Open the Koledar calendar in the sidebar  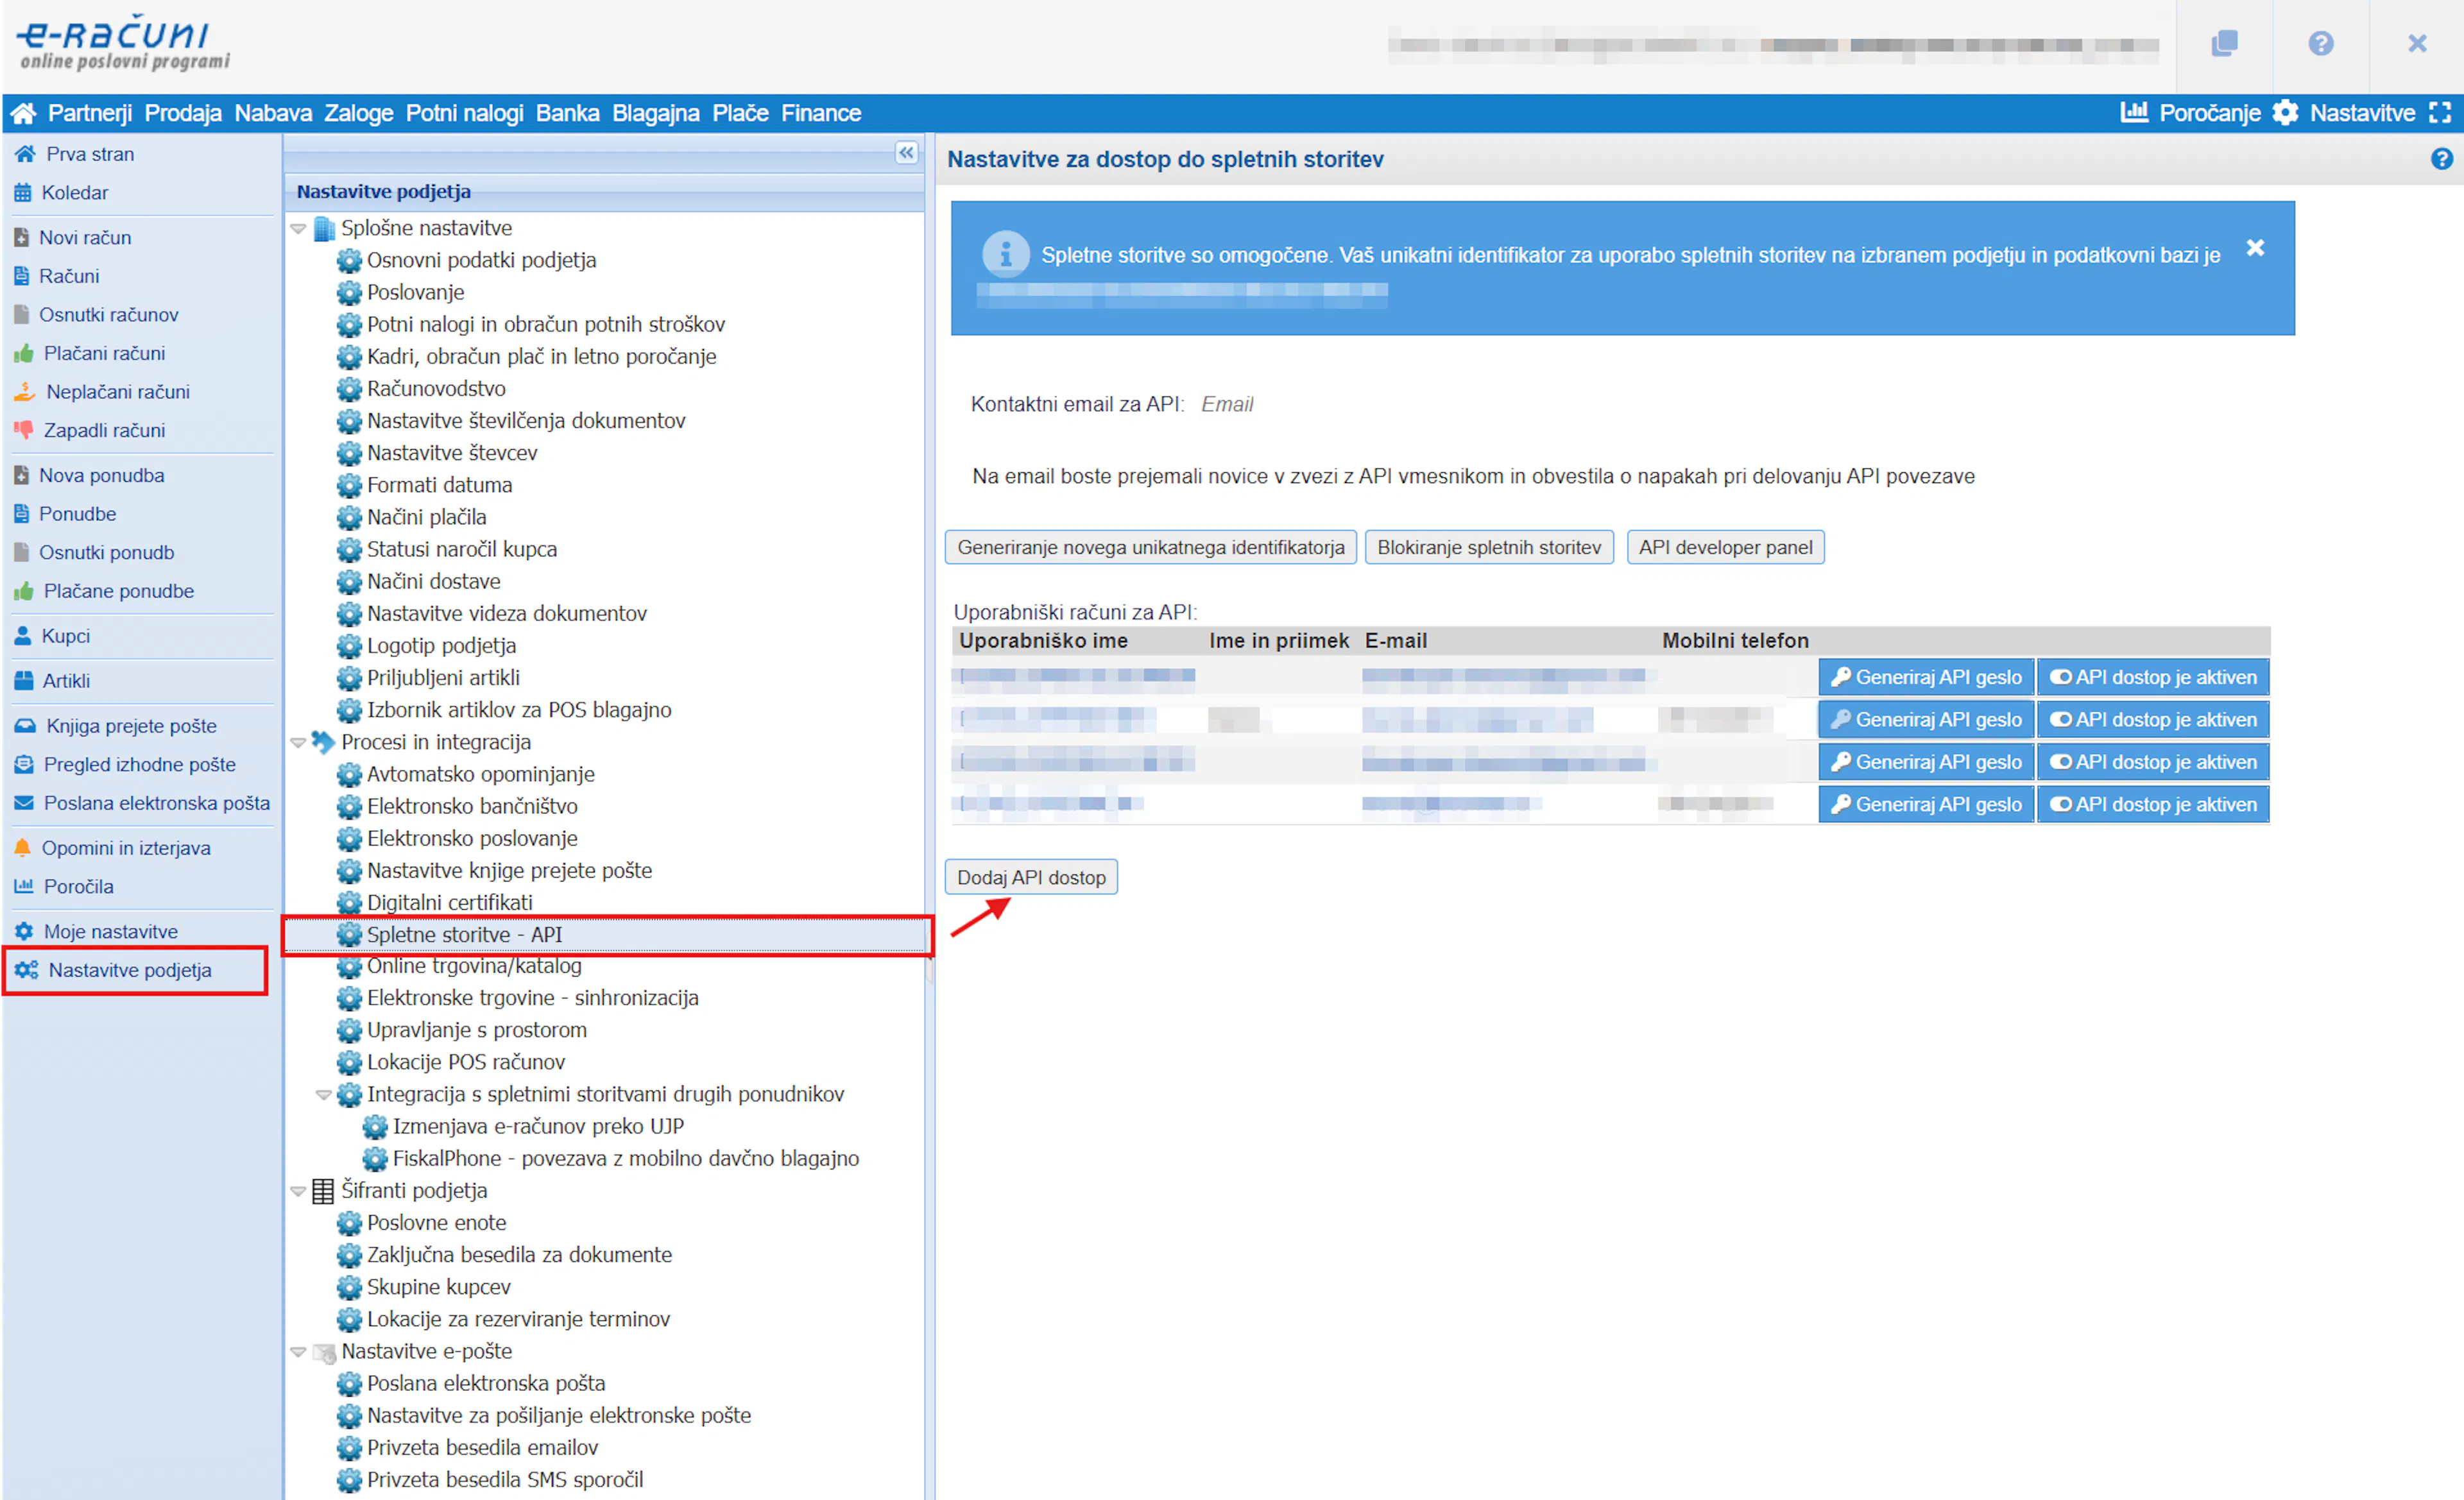pyautogui.click(x=74, y=192)
